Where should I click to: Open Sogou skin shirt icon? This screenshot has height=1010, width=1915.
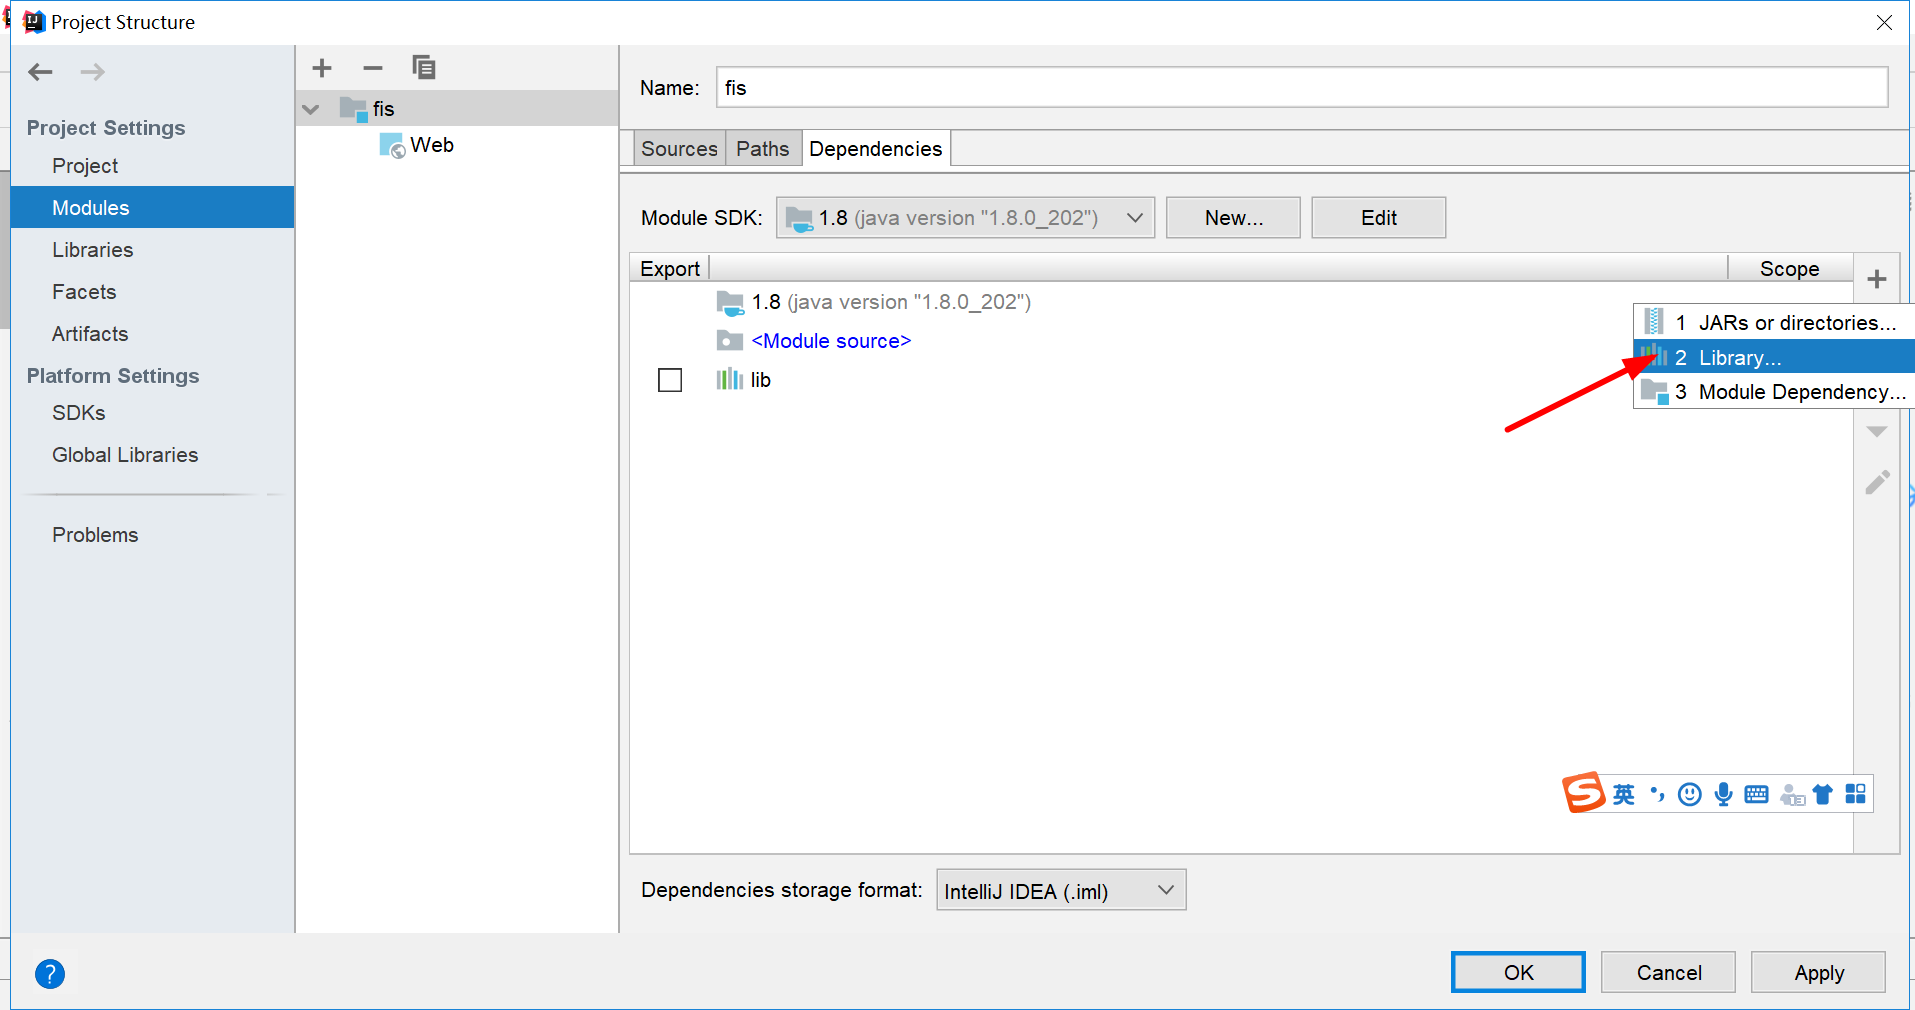(x=1823, y=795)
